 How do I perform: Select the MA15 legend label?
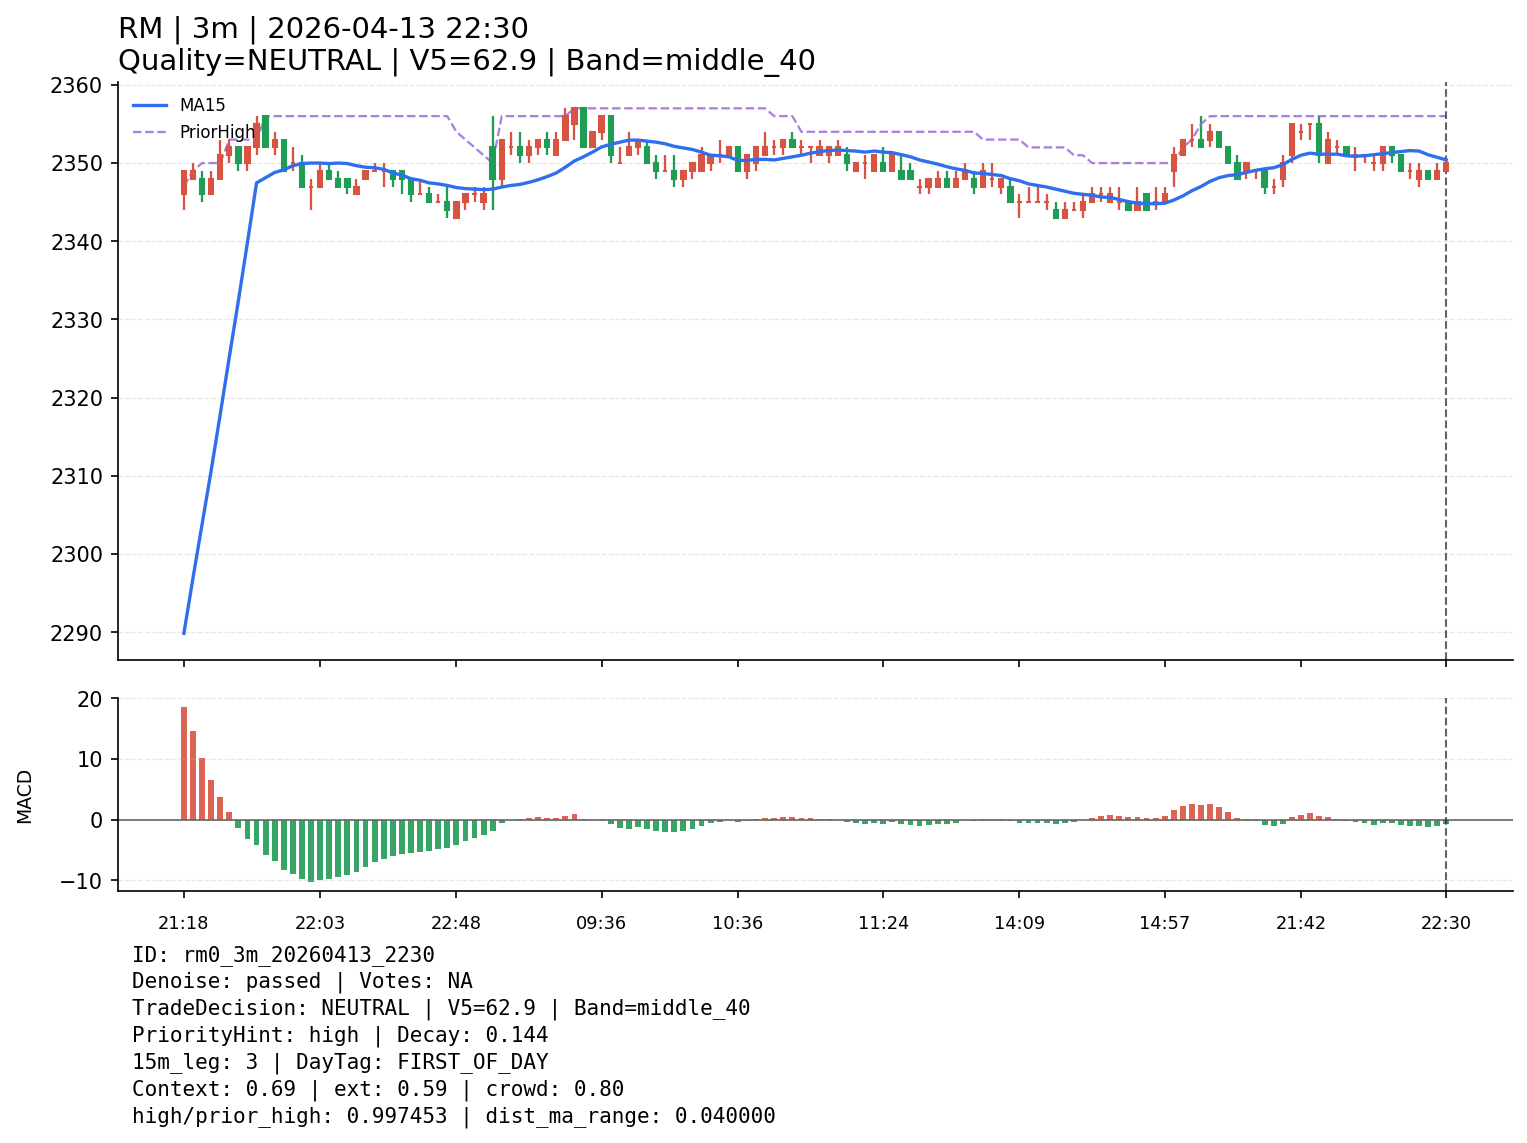click(202, 105)
